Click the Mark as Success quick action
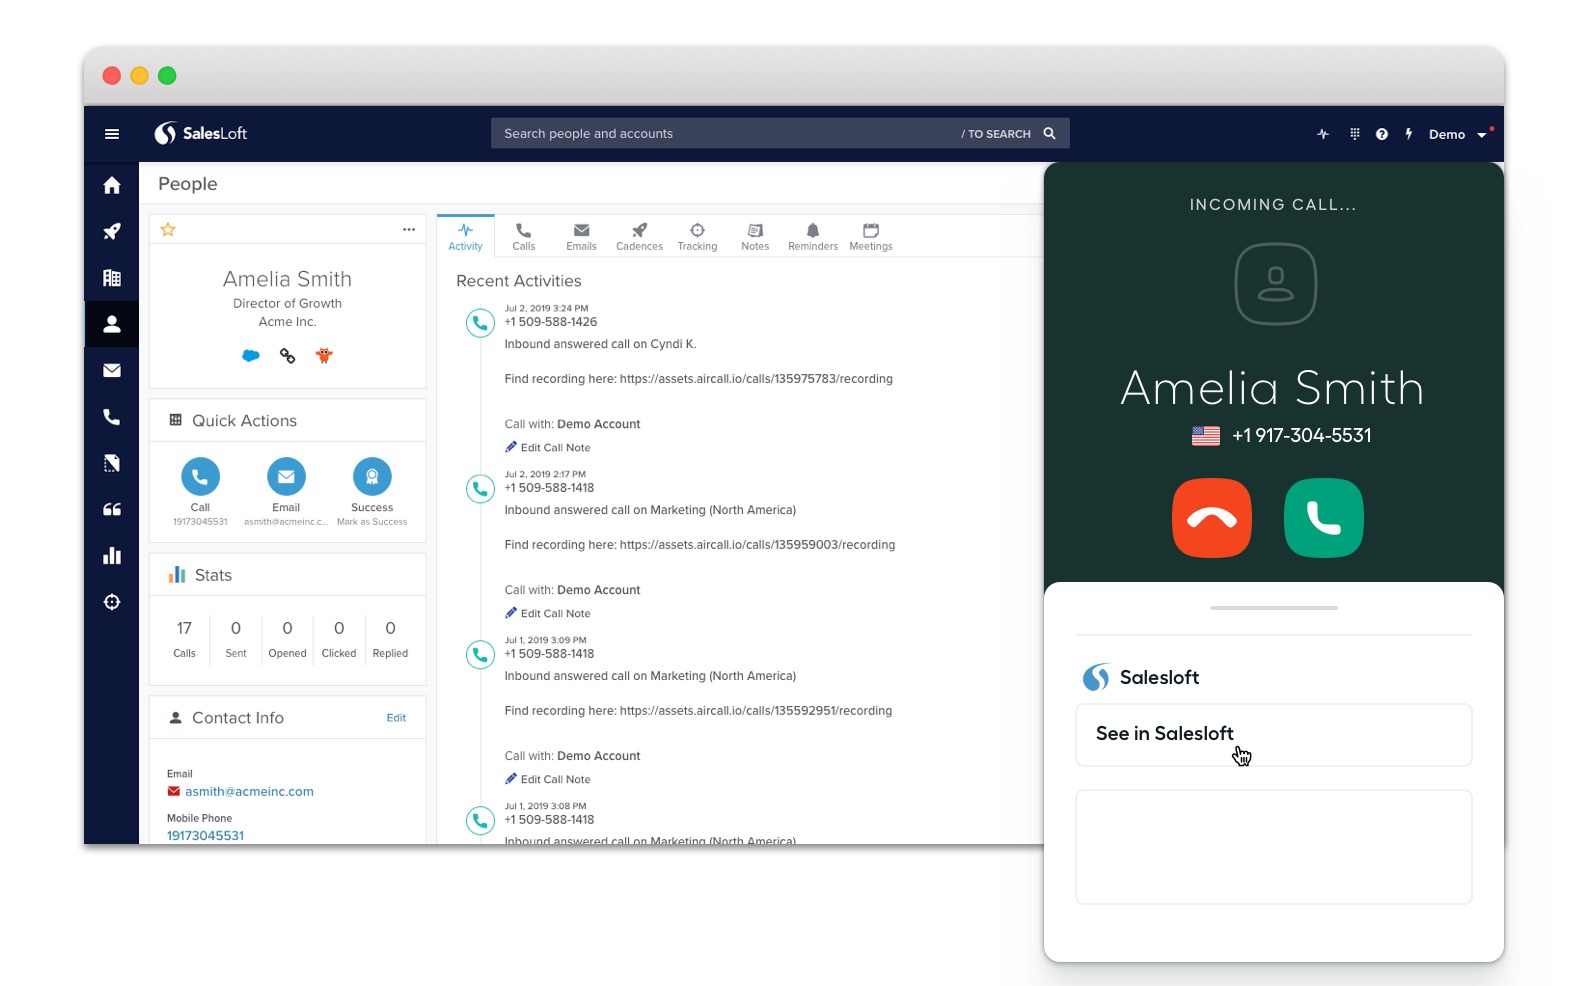 (372, 477)
